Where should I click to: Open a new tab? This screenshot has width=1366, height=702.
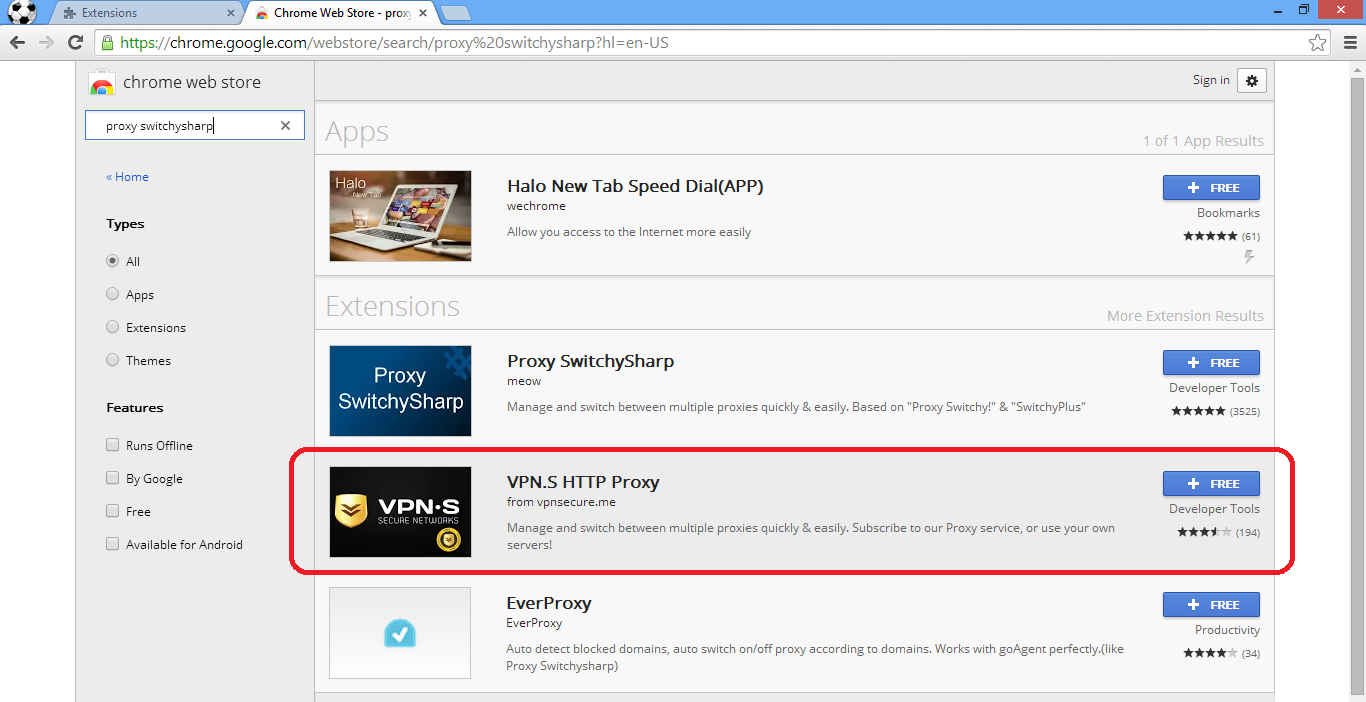pos(455,13)
